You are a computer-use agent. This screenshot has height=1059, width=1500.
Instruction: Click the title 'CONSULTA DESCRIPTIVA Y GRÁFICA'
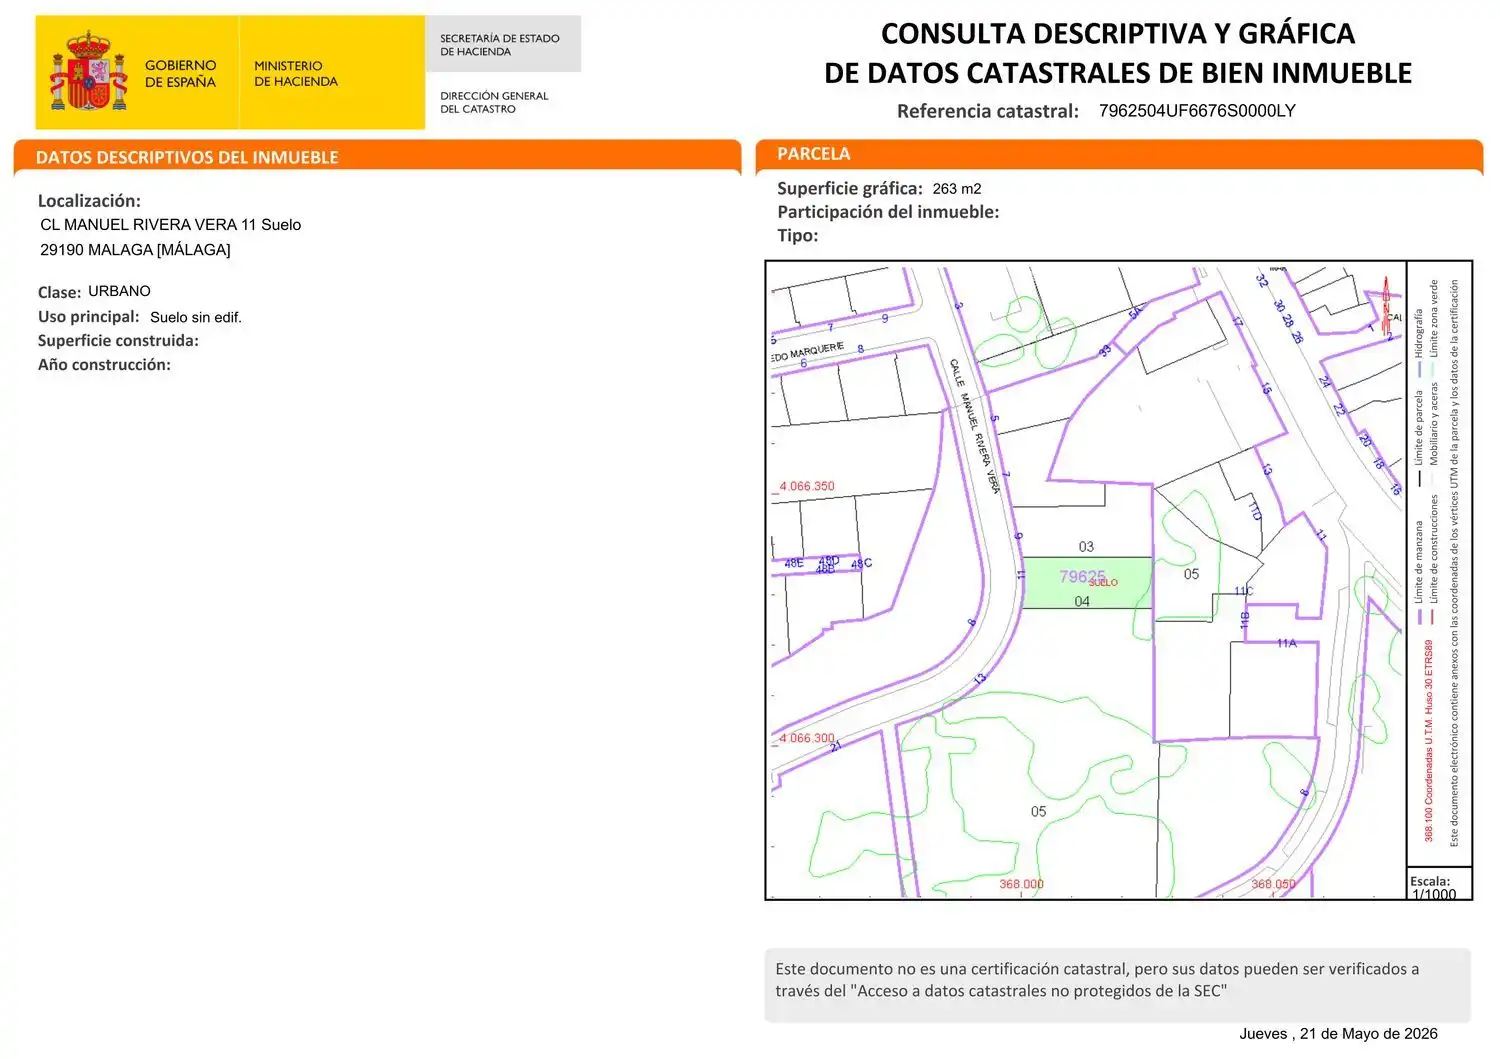(1118, 34)
